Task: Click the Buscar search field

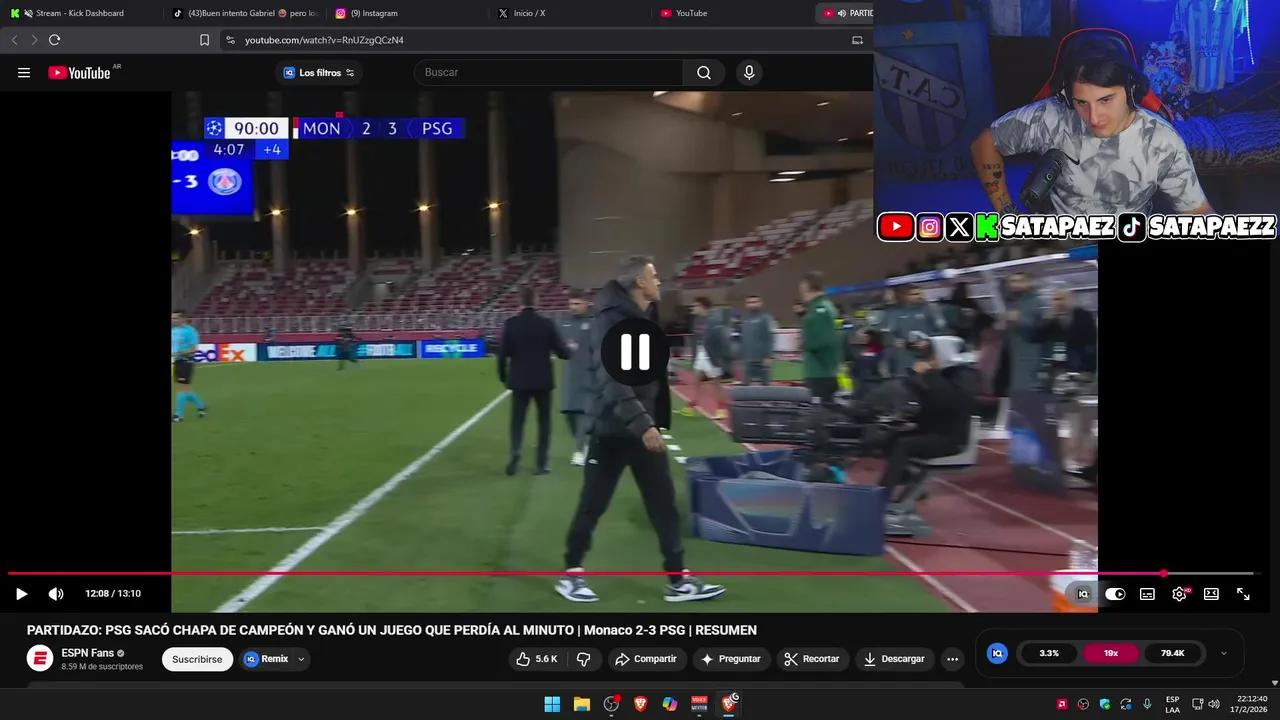Action: (x=549, y=73)
